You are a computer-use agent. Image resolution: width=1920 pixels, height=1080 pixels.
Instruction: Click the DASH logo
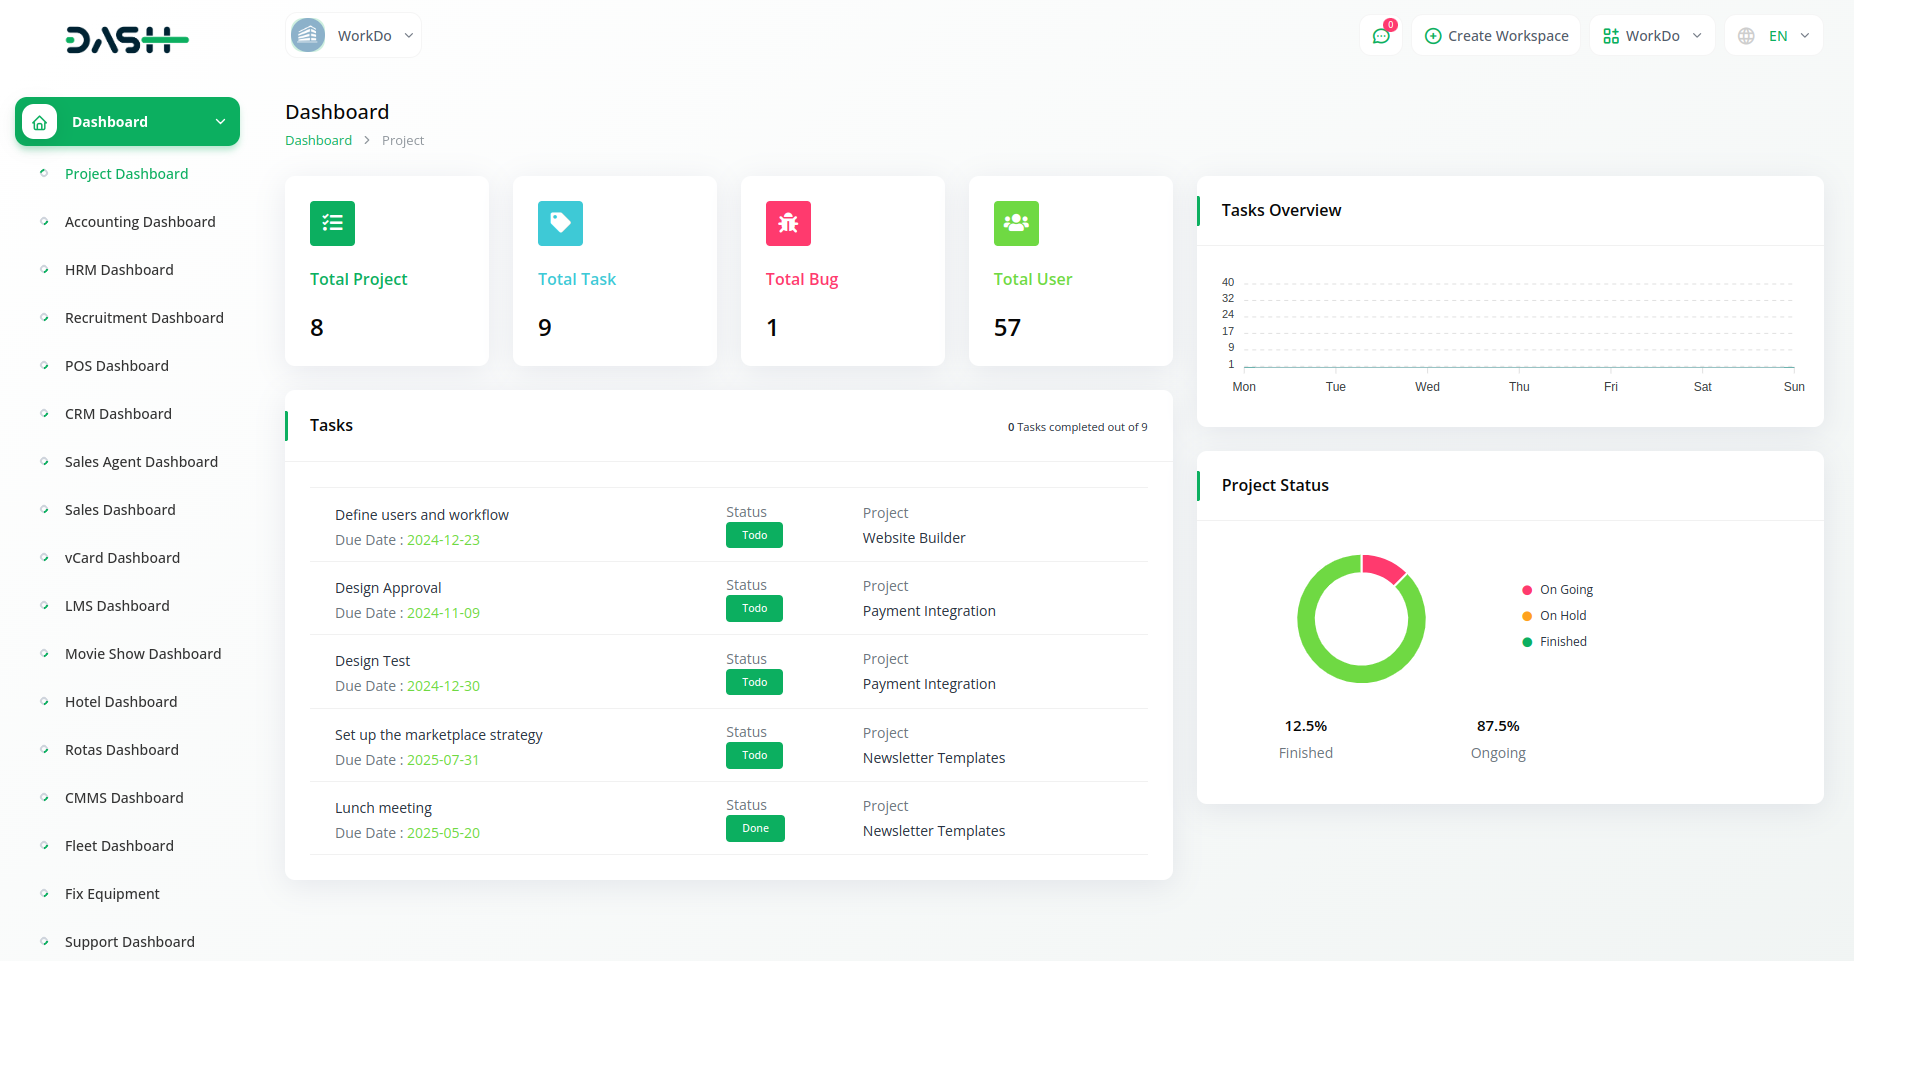[127, 40]
